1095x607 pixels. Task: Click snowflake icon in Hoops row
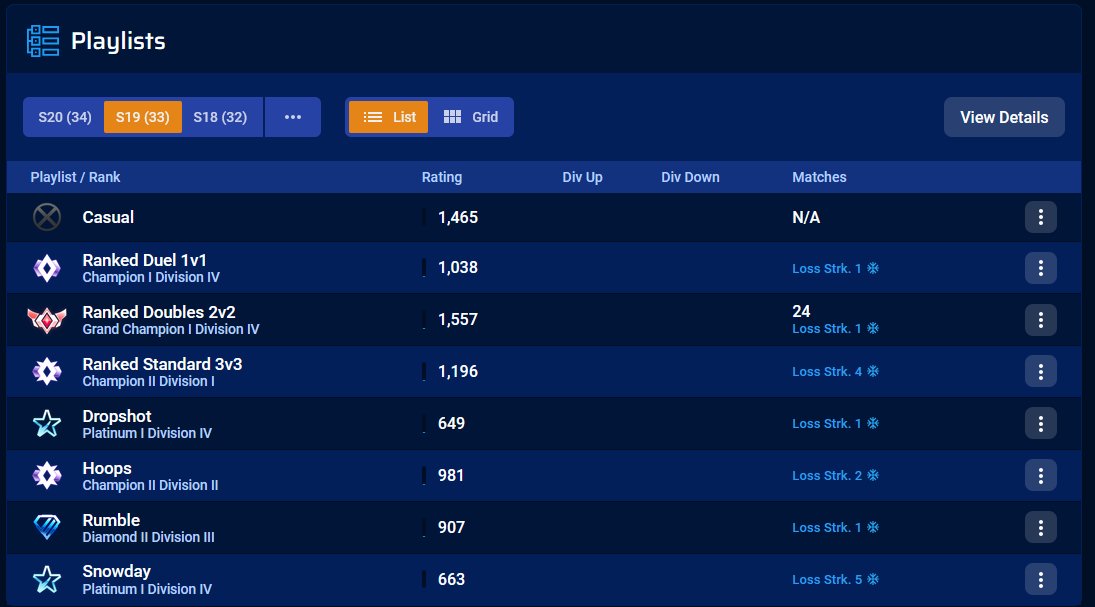tap(873, 475)
